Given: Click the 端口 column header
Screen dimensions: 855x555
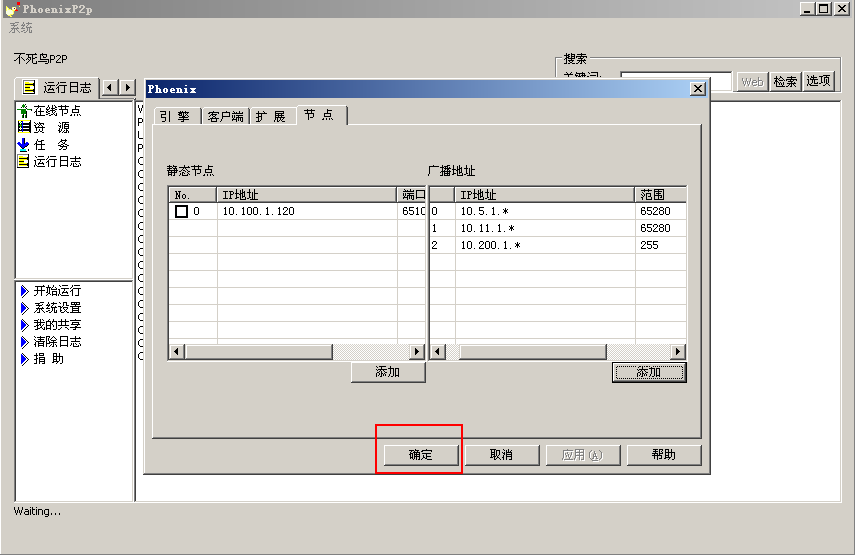Looking at the screenshot, I should (x=411, y=195).
